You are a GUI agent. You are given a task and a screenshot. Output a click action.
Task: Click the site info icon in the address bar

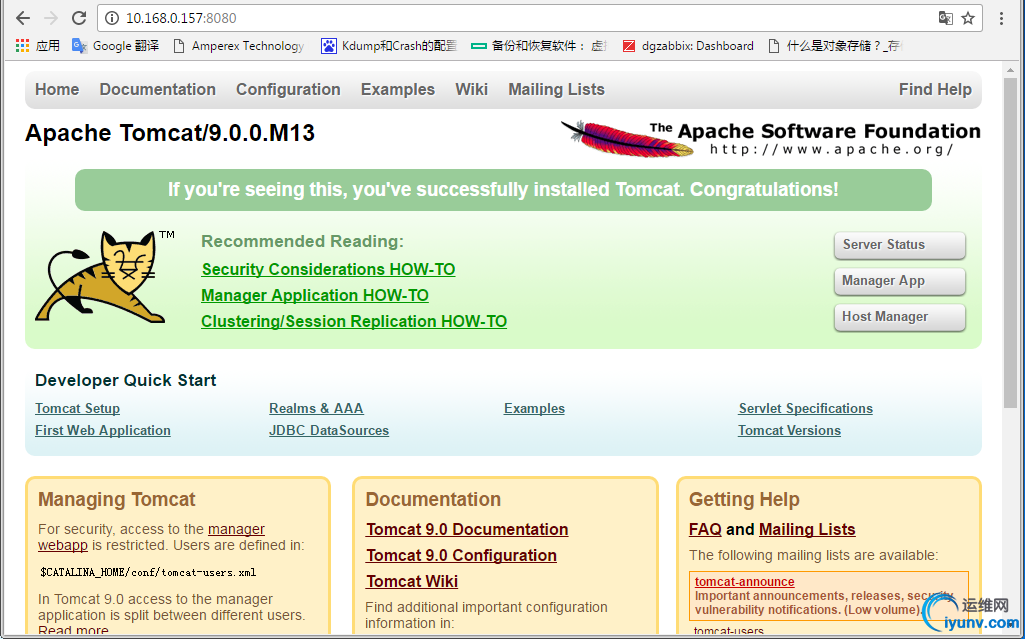click(x=112, y=18)
